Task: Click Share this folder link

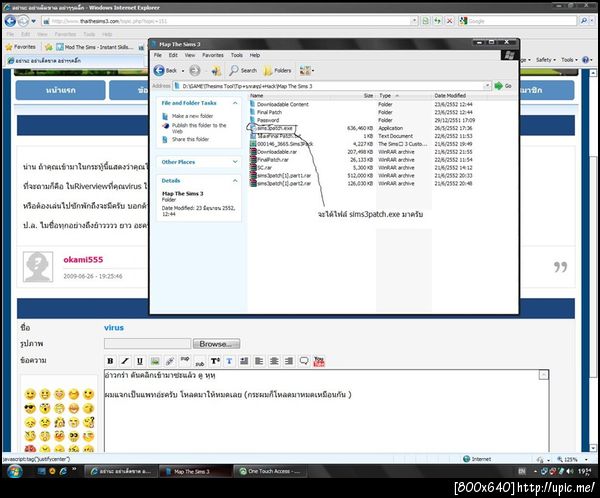Action: tap(190, 139)
